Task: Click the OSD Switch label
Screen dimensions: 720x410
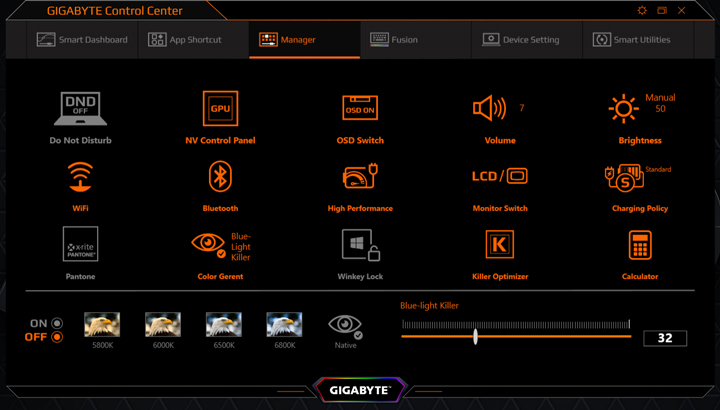Action: (x=360, y=140)
